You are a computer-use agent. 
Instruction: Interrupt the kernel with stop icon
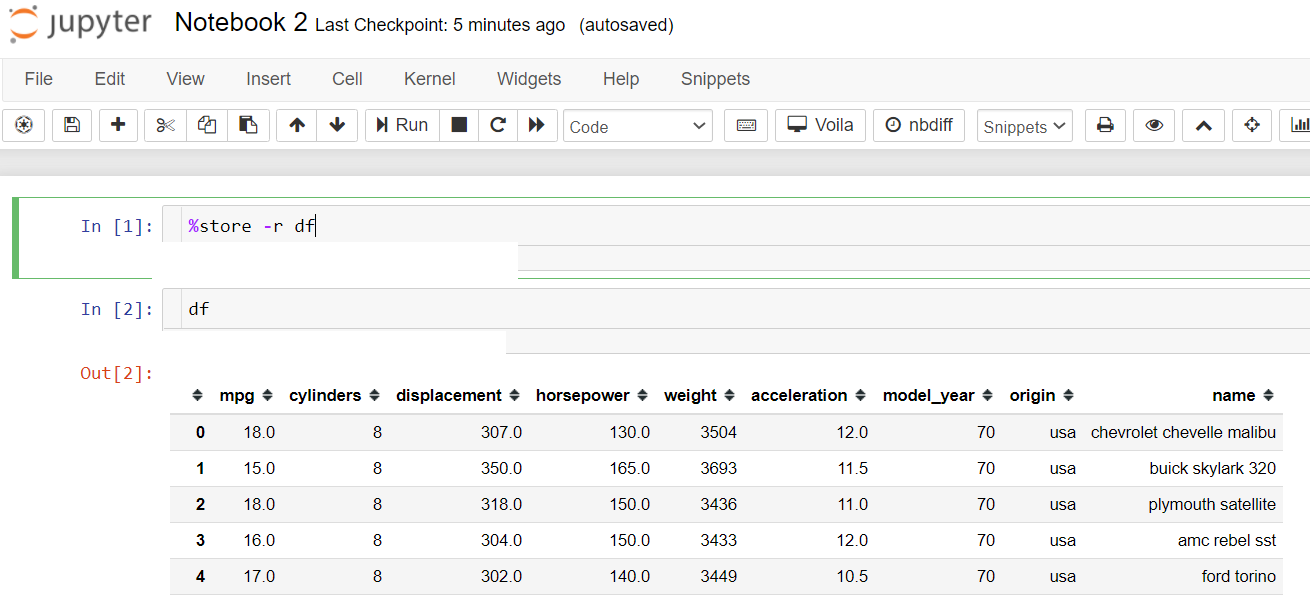click(x=459, y=125)
